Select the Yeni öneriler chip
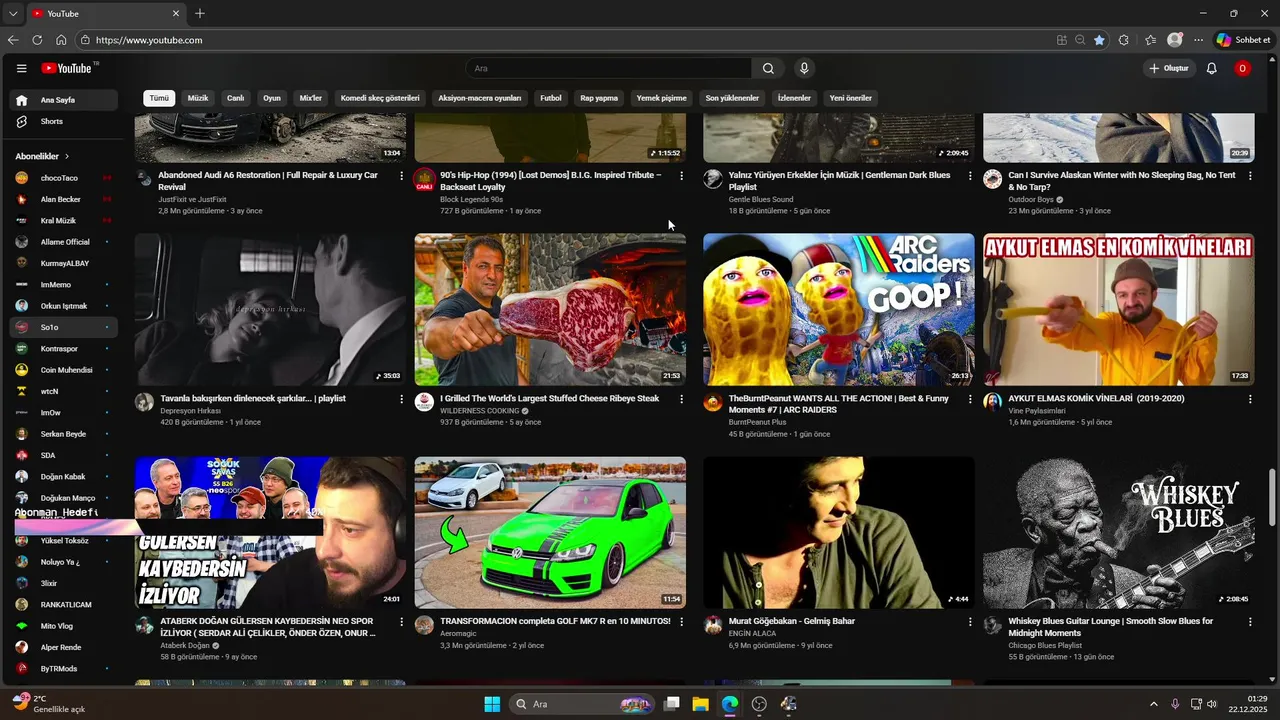This screenshot has width=1280, height=720. tap(851, 98)
